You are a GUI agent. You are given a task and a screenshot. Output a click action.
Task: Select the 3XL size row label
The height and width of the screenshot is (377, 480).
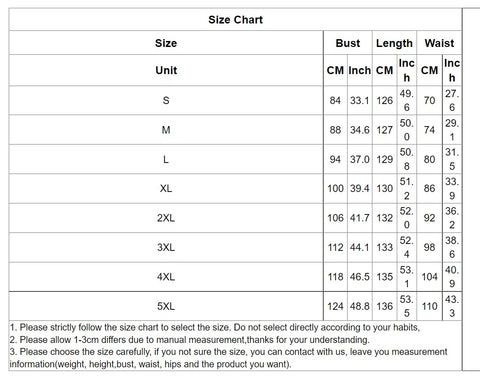coord(166,247)
